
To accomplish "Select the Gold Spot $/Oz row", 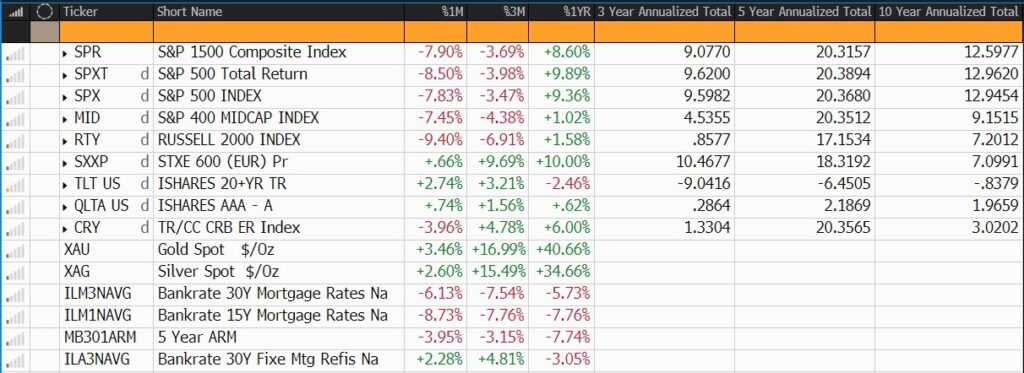I will tap(512, 250).
